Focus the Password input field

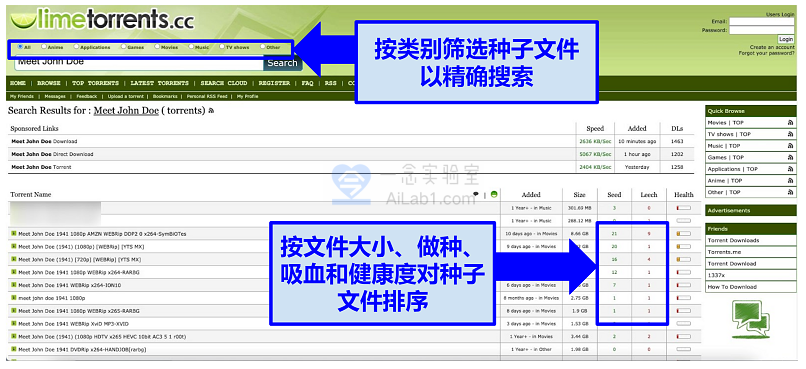click(762, 30)
